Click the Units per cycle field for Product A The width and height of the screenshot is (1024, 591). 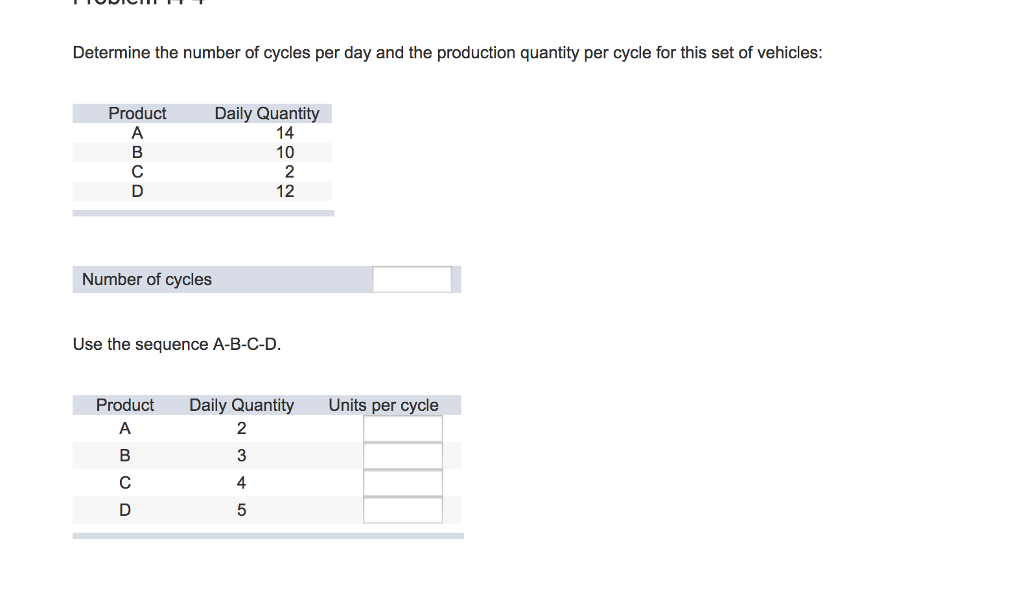(403, 428)
